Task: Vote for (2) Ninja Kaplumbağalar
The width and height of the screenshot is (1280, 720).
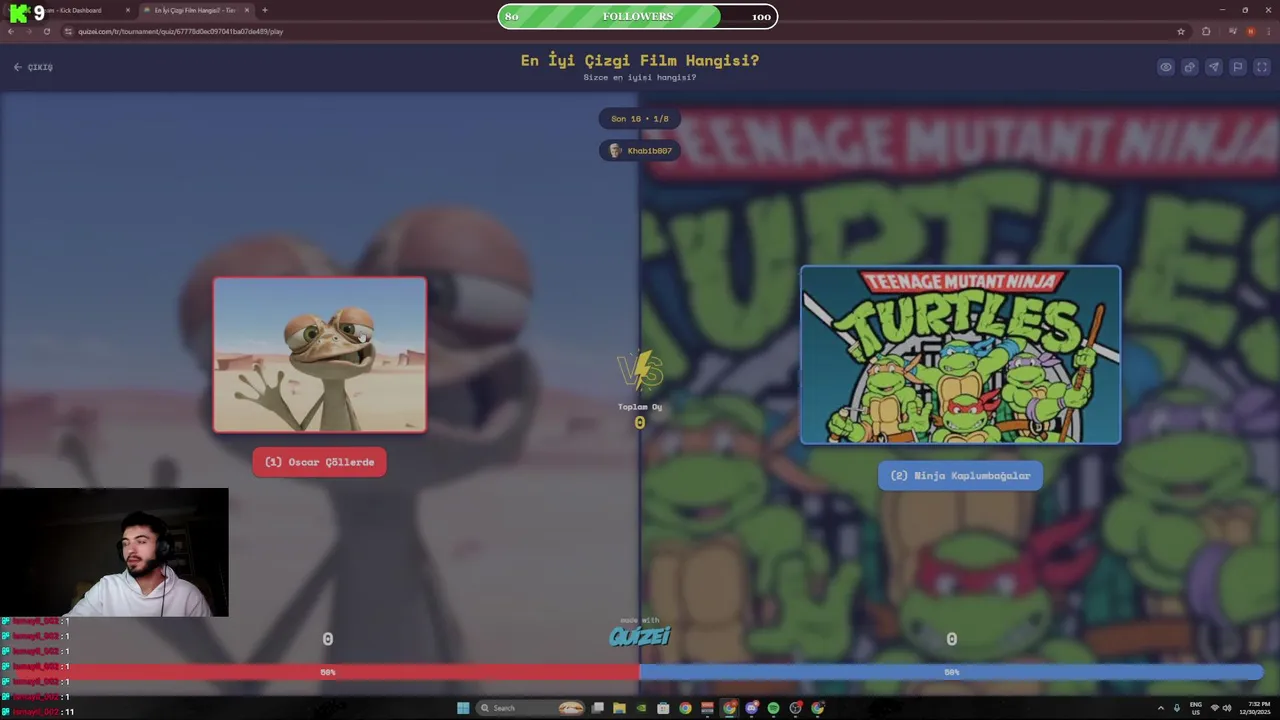Action: 960,476
